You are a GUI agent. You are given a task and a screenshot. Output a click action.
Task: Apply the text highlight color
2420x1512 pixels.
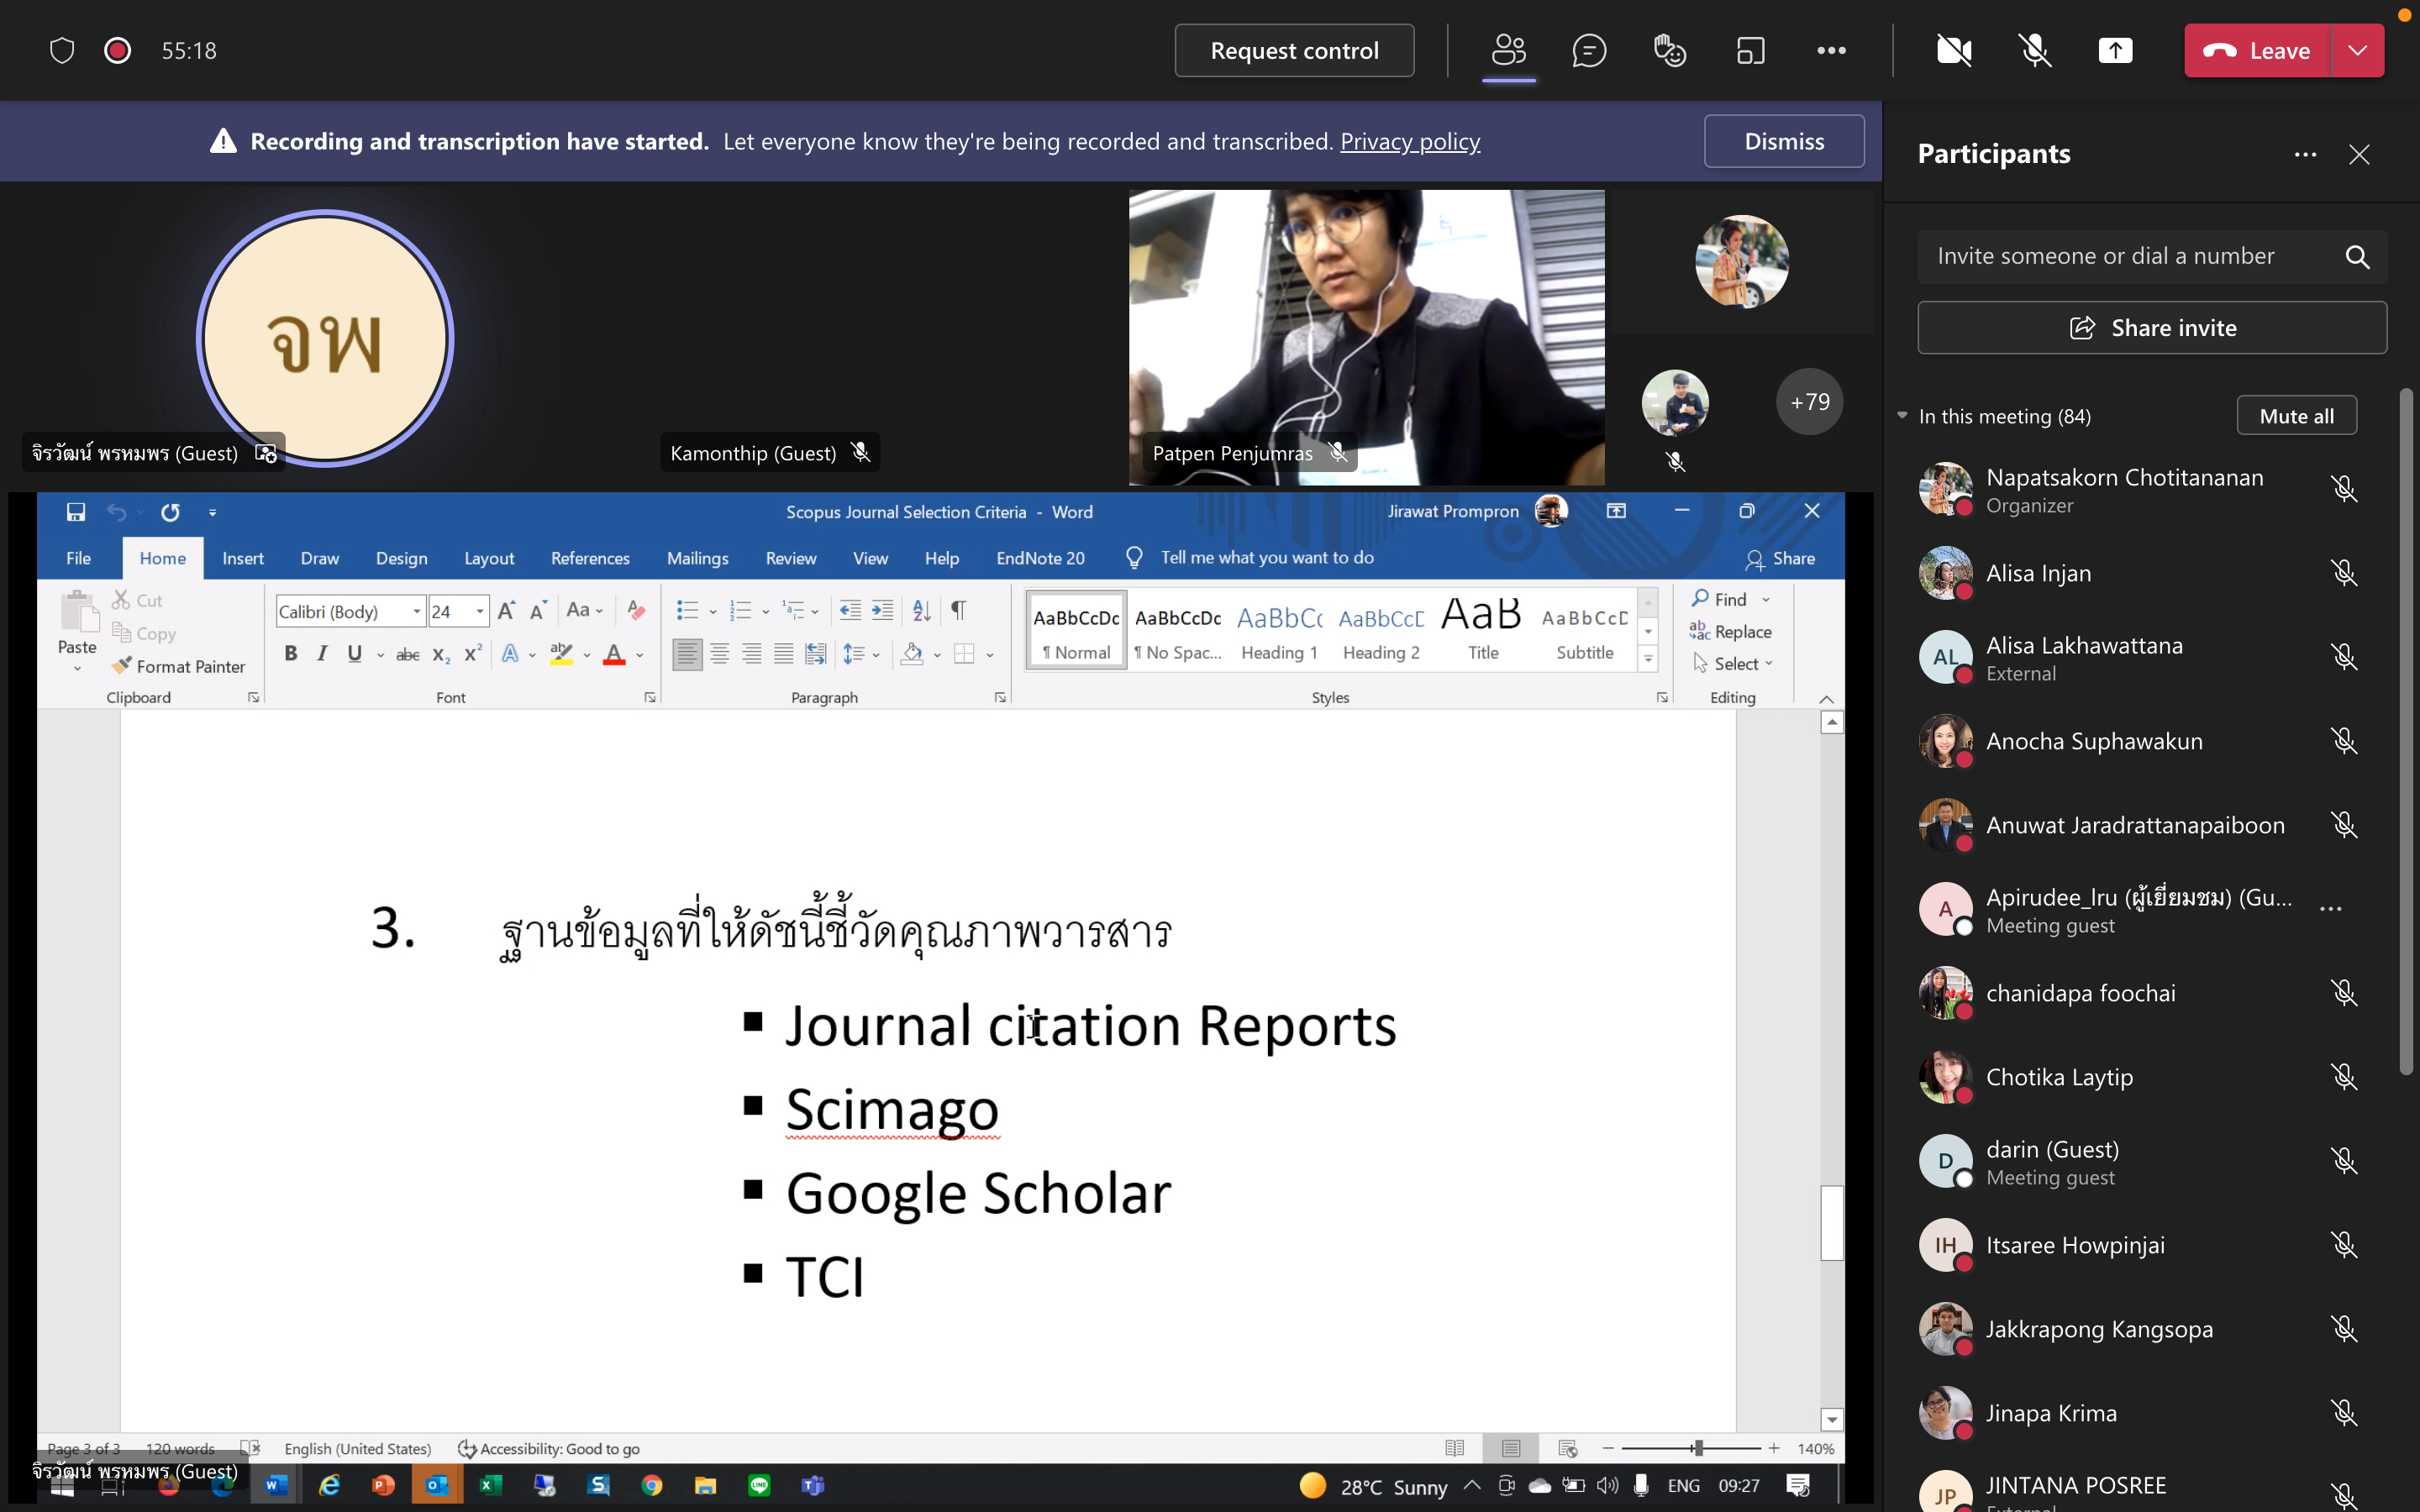point(561,654)
